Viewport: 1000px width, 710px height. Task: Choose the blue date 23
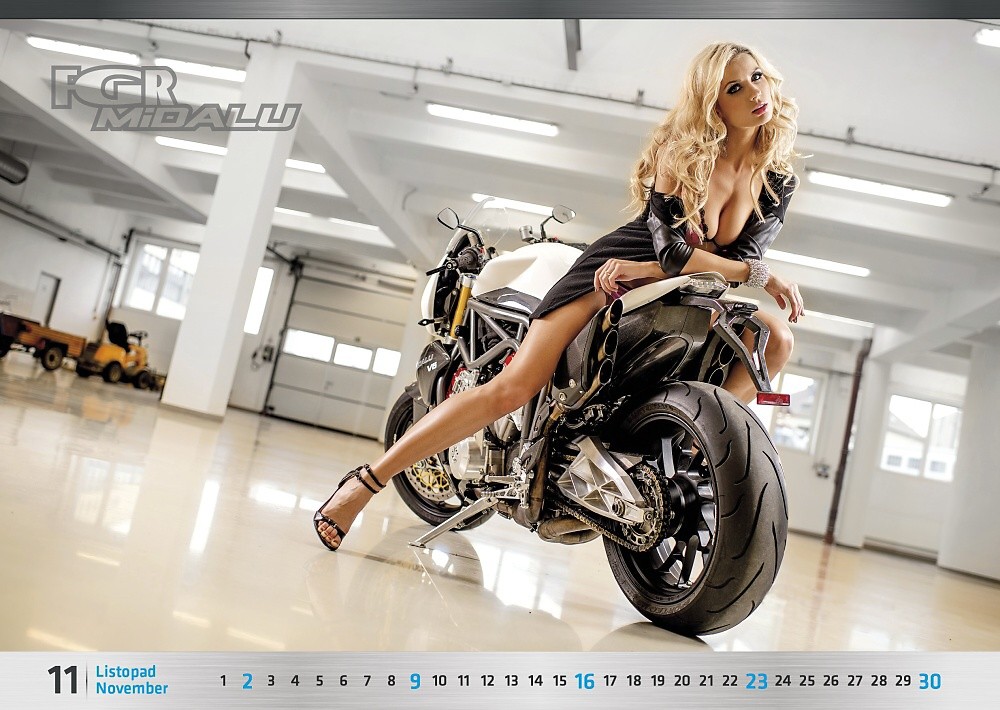click(x=756, y=681)
